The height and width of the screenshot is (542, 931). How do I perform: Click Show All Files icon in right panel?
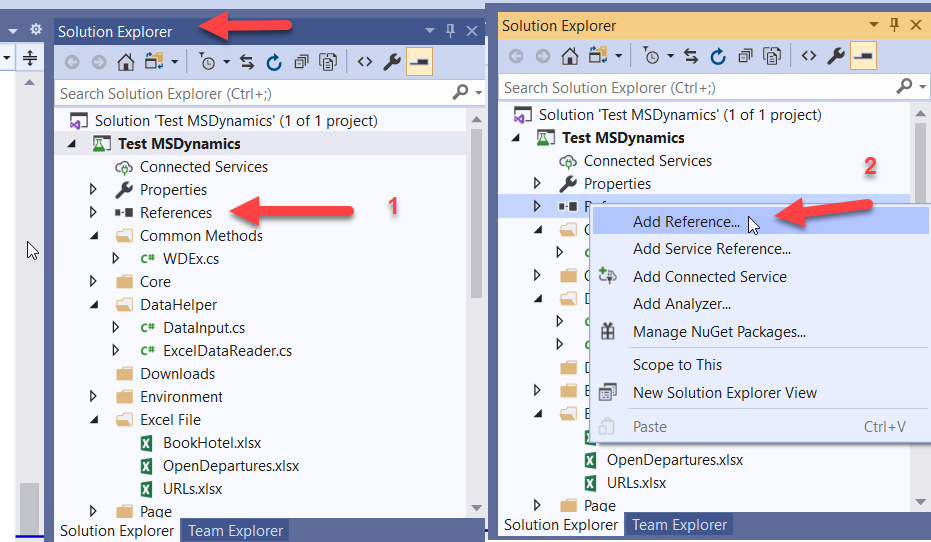click(772, 56)
